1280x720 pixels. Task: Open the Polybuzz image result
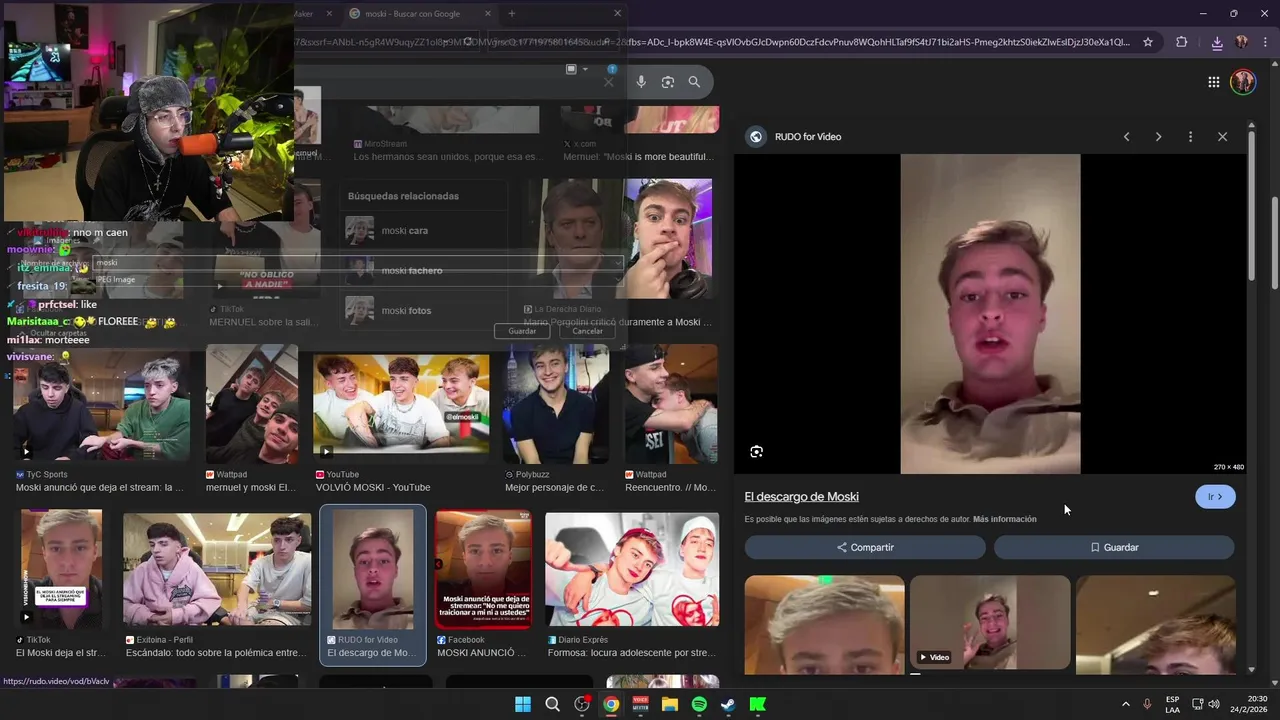tap(556, 404)
